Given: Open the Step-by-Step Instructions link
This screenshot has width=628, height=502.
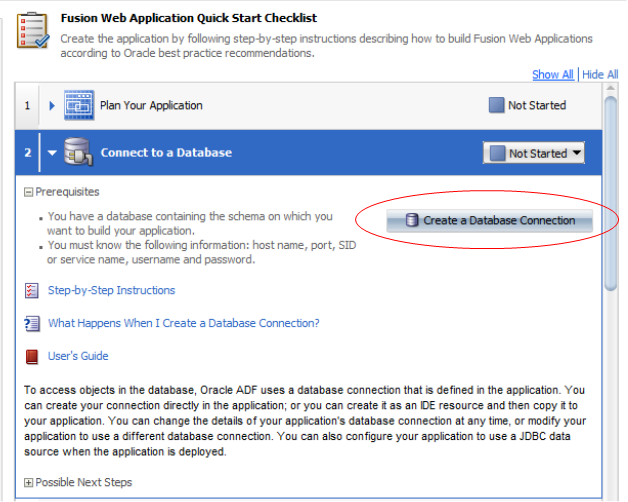Looking at the screenshot, I should pos(111,290).
